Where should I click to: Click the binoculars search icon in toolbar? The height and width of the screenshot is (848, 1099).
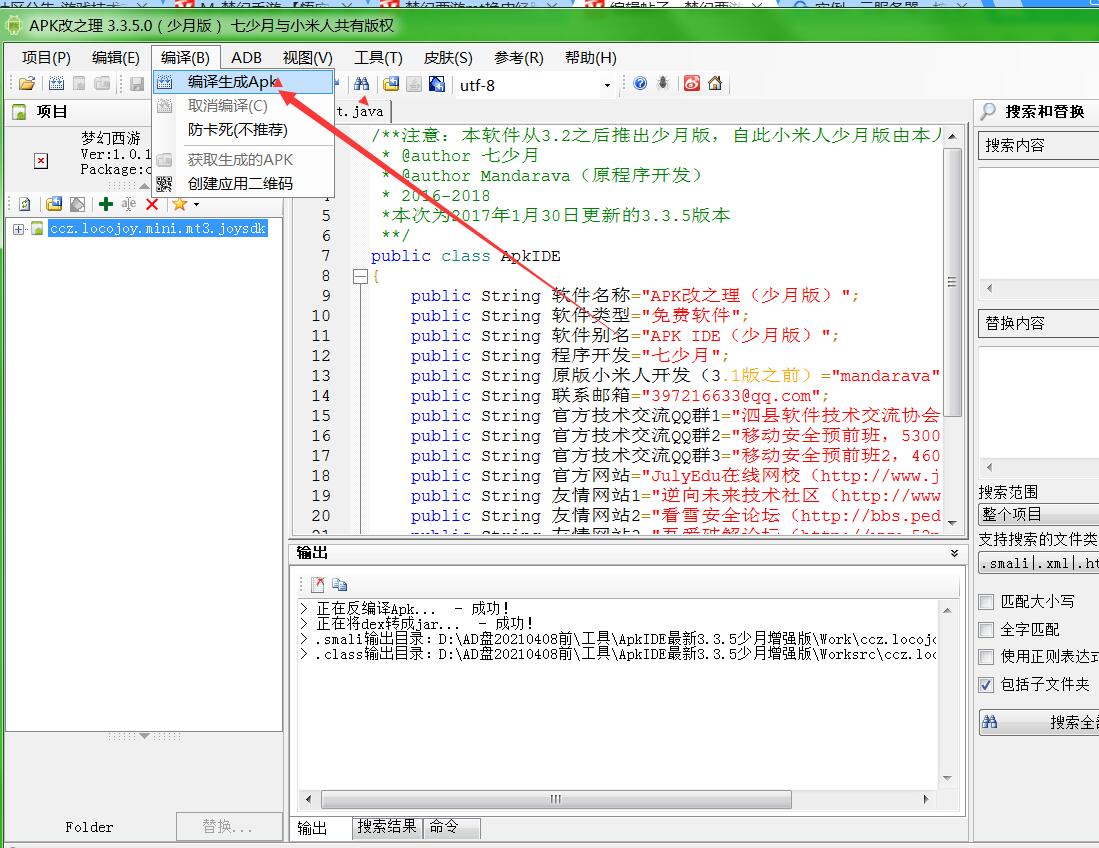coord(362,84)
